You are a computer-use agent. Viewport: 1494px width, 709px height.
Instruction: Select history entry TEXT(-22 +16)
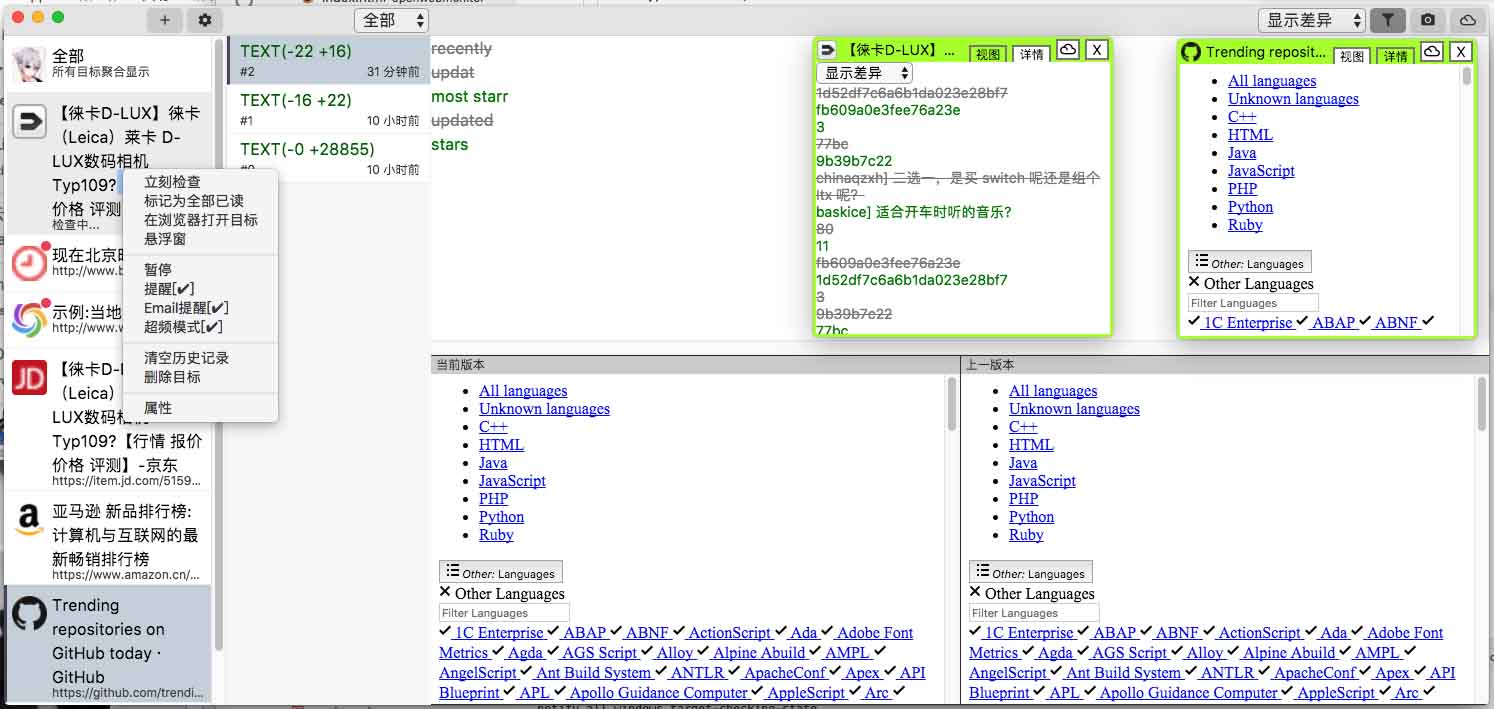point(329,60)
